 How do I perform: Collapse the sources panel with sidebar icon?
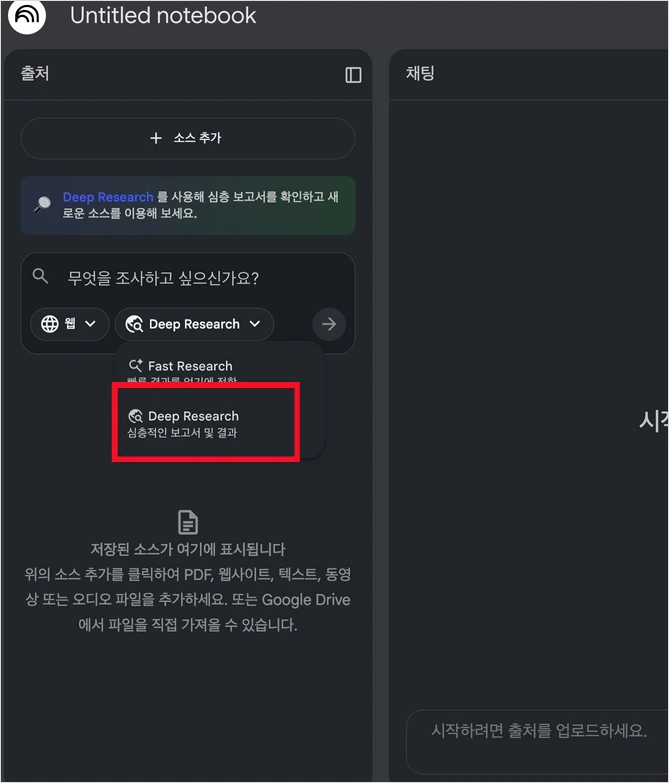(x=353, y=75)
